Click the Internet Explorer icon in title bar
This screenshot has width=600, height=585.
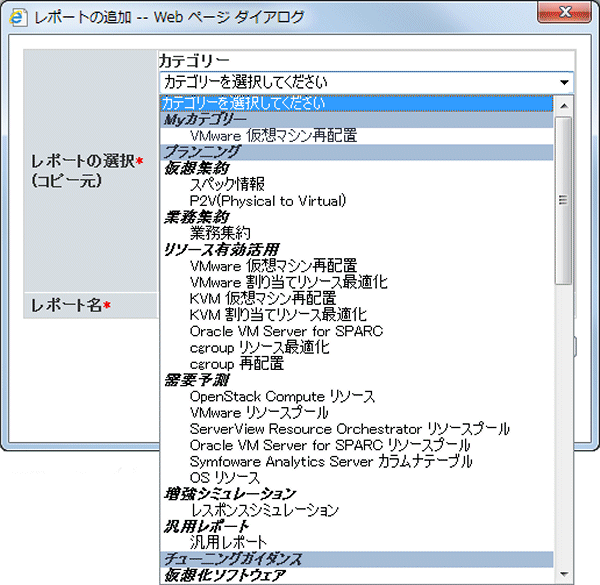[18, 17]
